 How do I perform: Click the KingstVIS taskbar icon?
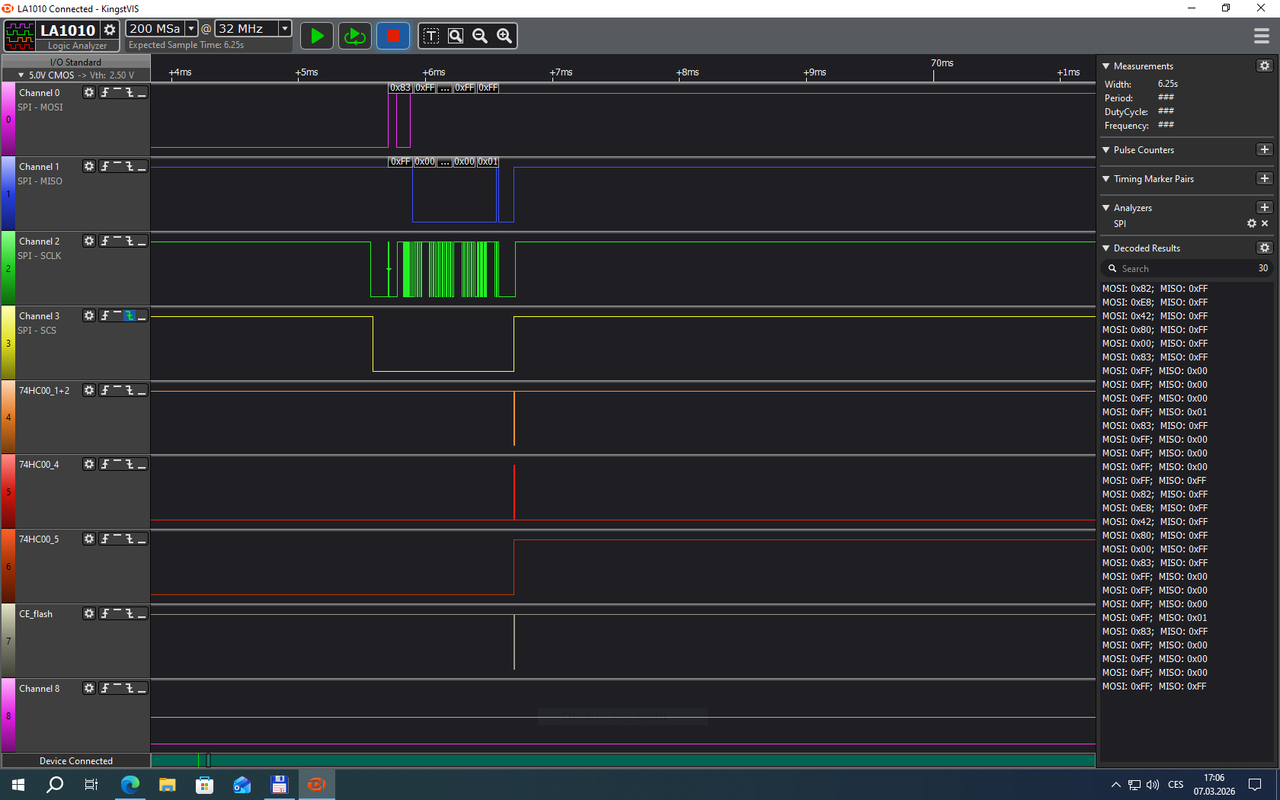pos(317,784)
